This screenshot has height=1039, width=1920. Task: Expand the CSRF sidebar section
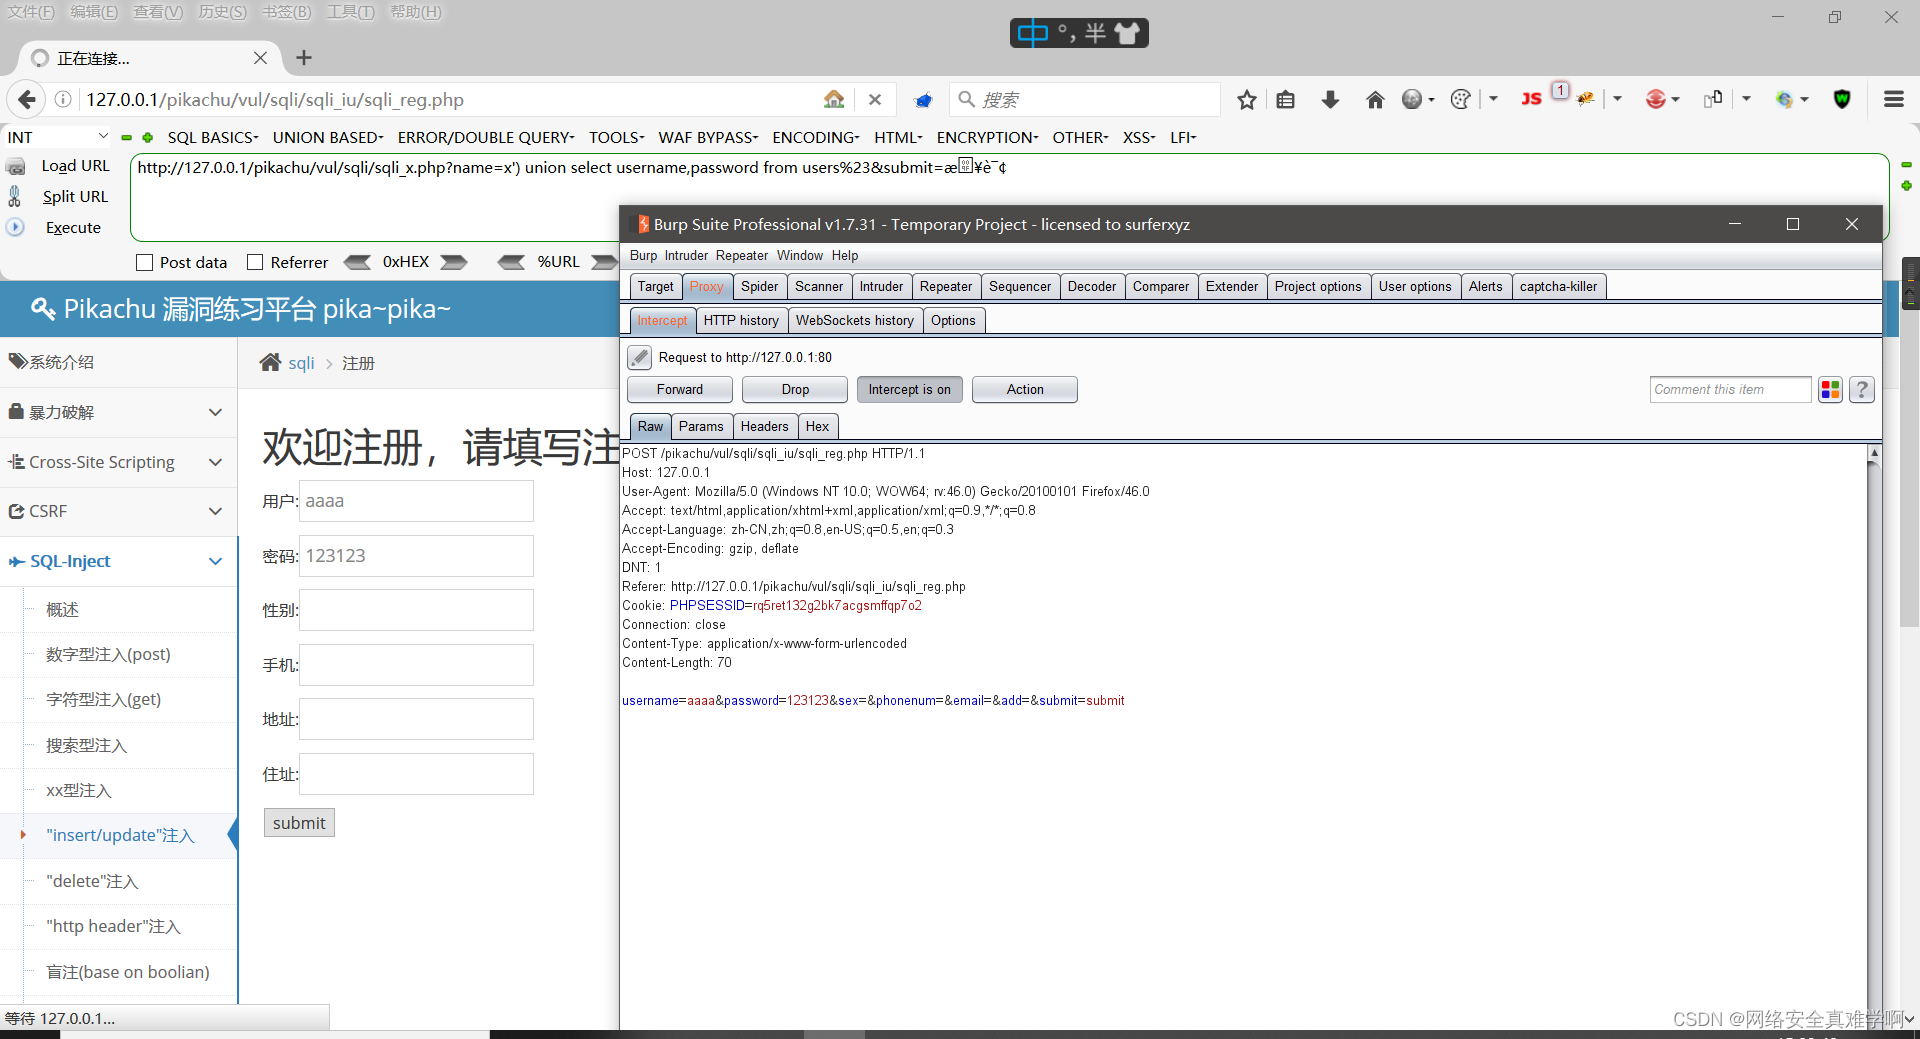[x=118, y=511]
